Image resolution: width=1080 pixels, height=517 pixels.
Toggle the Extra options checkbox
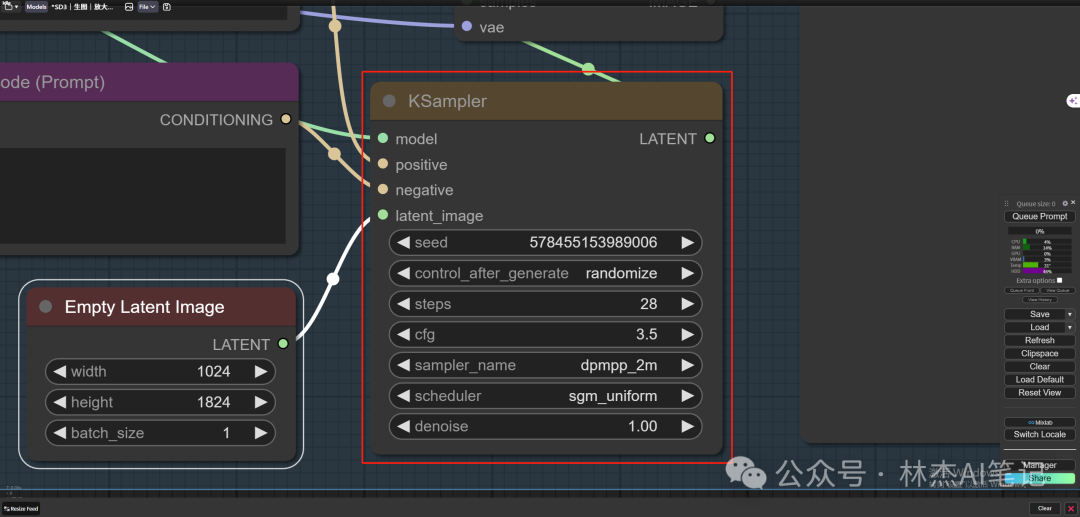point(1059,280)
